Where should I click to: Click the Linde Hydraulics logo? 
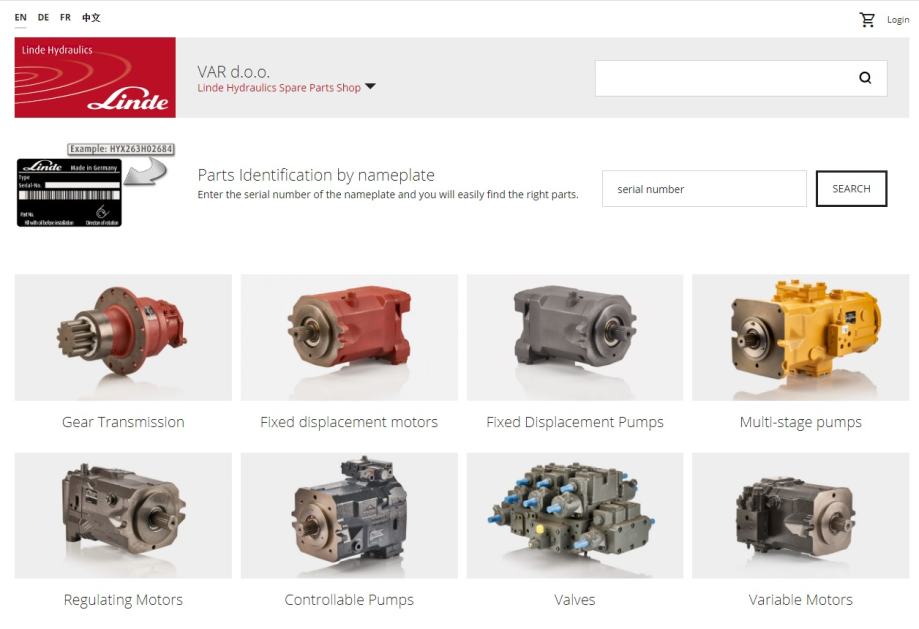tap(95, 77)
